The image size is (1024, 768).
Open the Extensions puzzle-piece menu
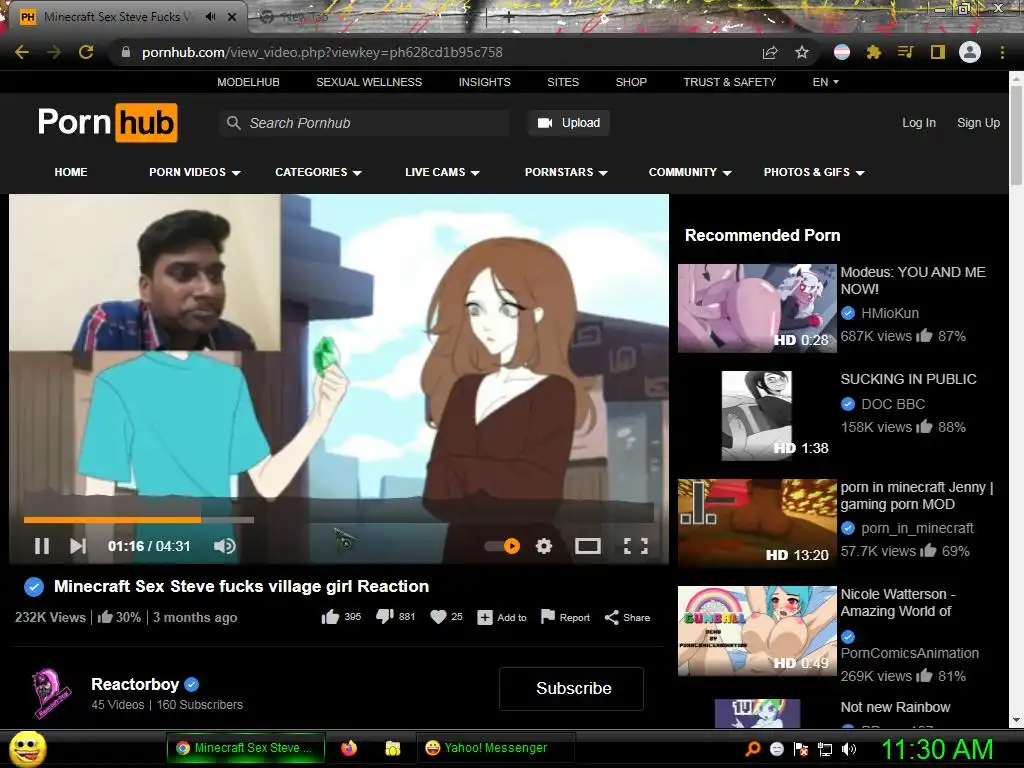coord(874,52)
